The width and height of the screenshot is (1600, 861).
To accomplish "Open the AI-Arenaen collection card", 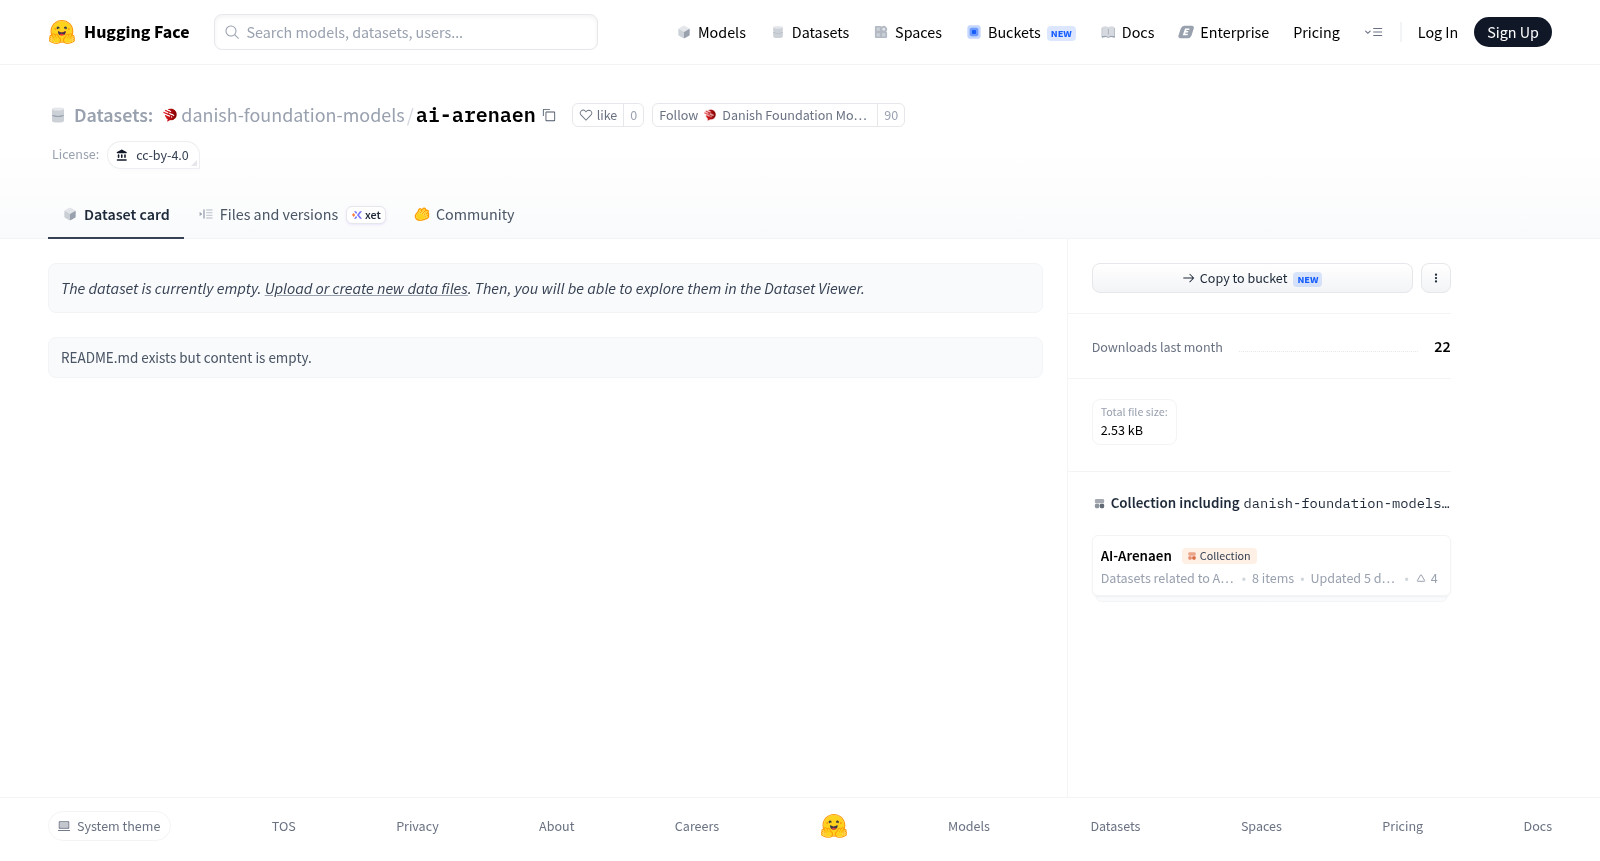I will (x=1271, y=566).
